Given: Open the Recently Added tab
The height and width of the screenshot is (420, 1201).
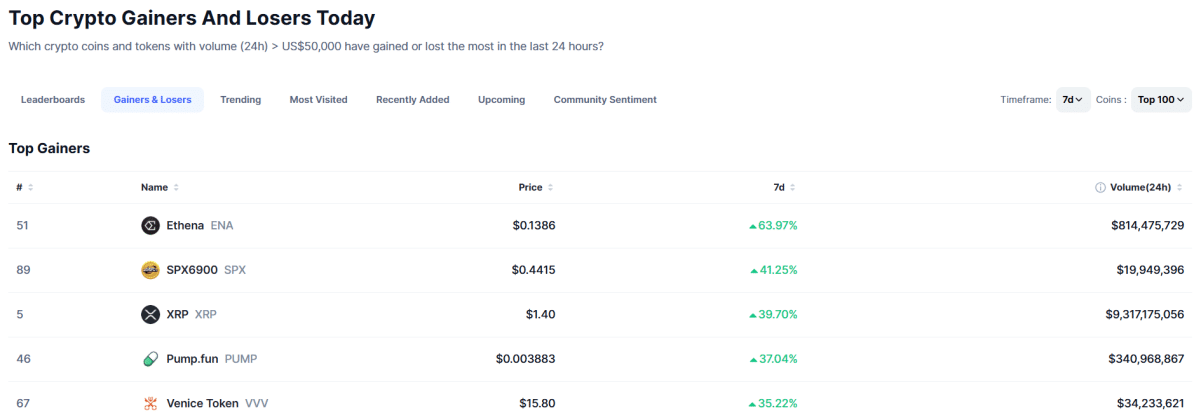Looking at the screenshot, I should (413, 100).
